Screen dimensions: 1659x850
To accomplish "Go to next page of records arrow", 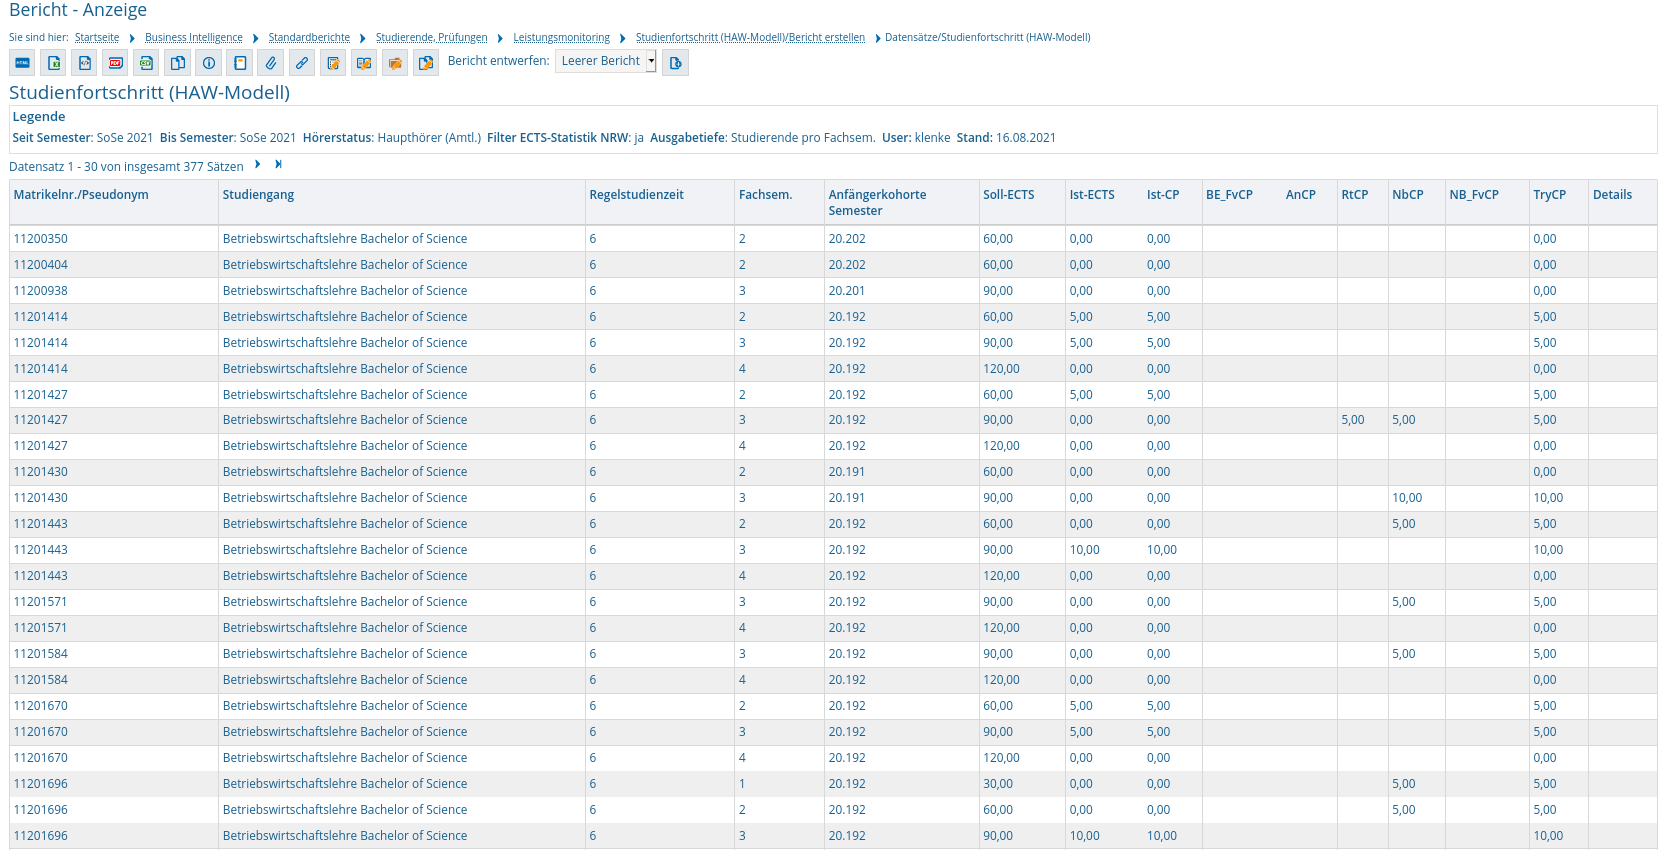I will (x=257, y=165).
